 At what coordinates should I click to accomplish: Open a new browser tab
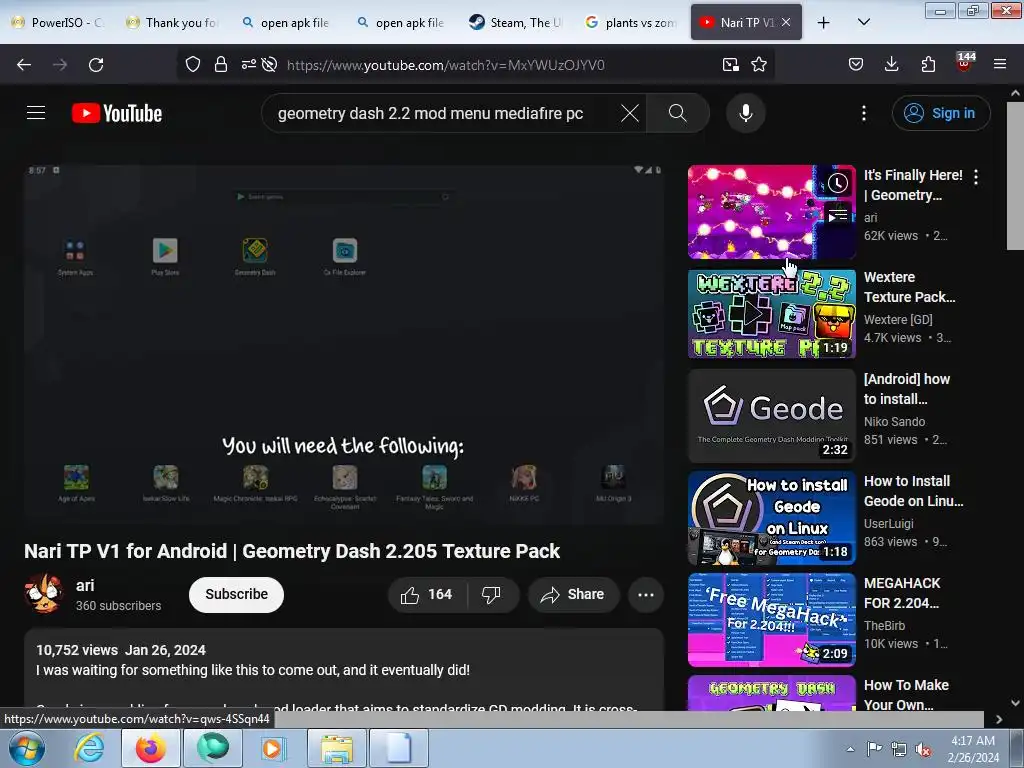coord(824,22)
